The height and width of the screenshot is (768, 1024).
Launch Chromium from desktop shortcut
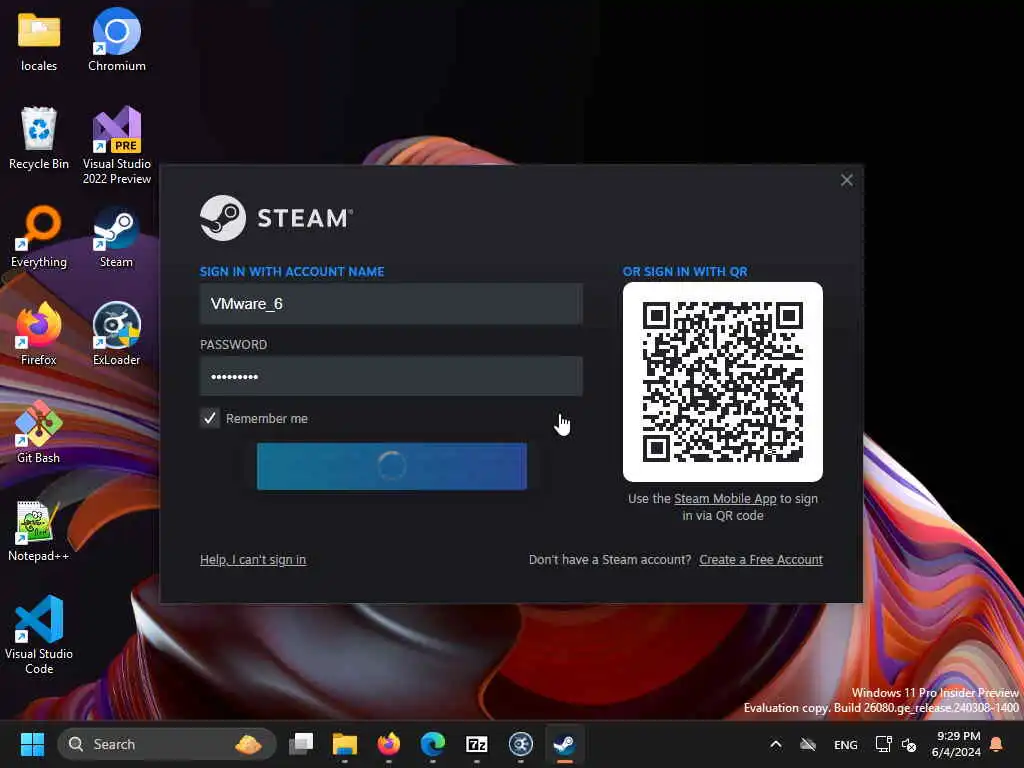click(x=116, y=40)
